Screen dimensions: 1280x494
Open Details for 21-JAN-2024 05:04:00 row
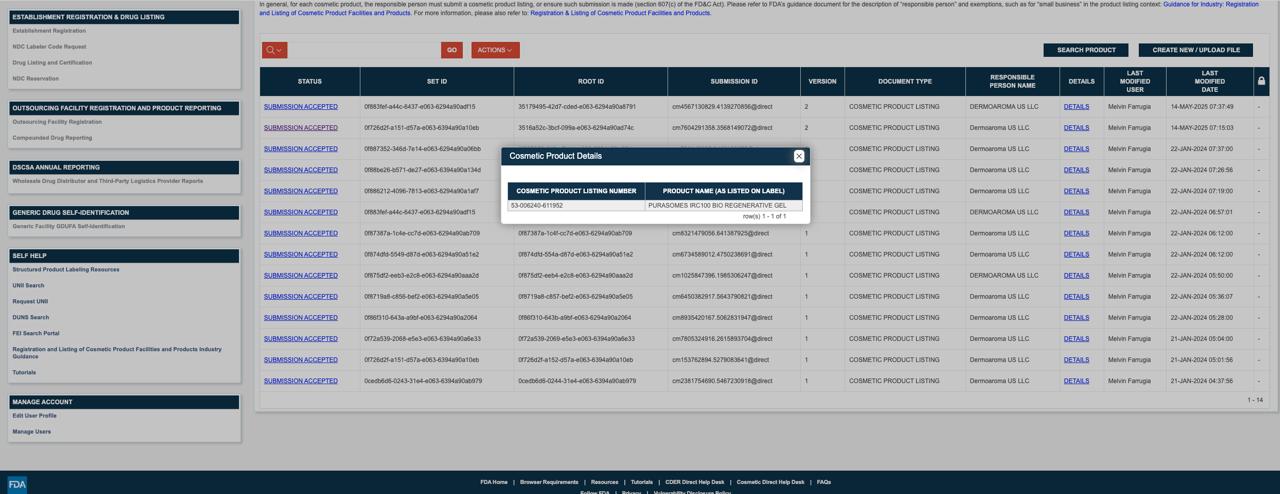(x=1076, y=339)
